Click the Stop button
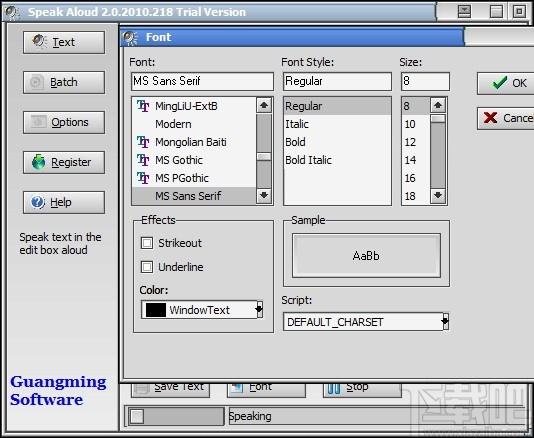Viewport: 534px width, 438px height. pyautogui.click(x=362, y=389)
